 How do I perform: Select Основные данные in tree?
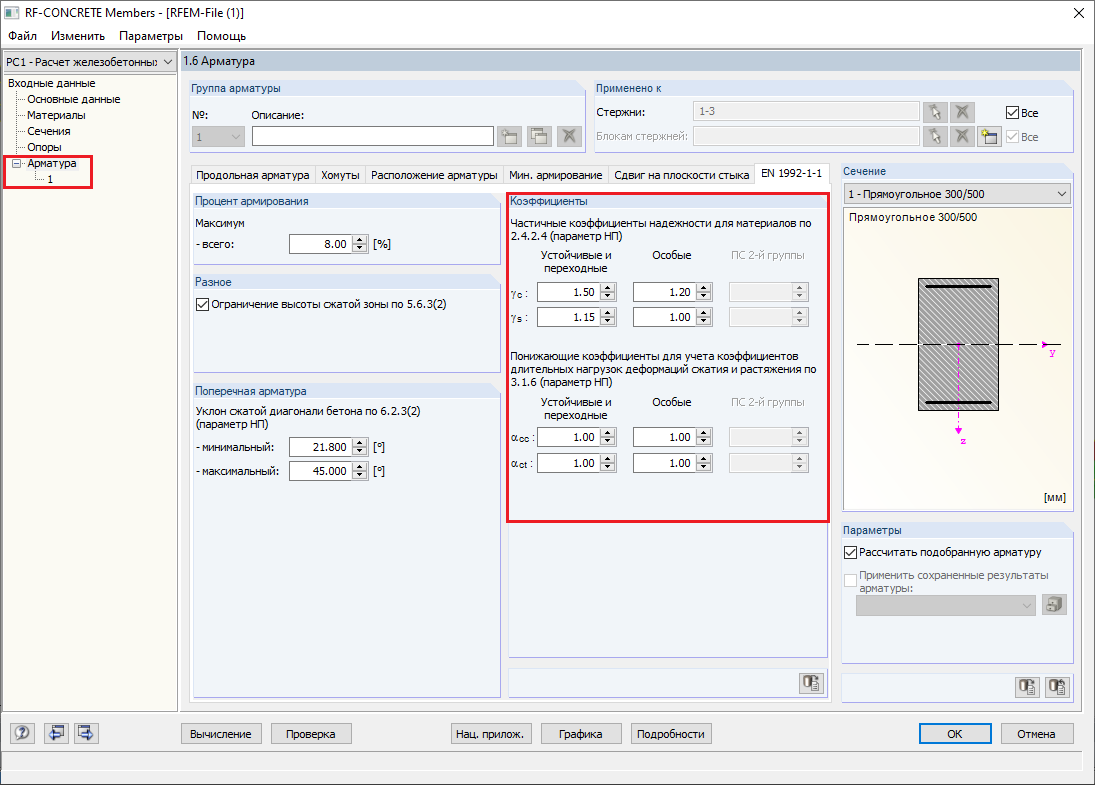pyautogui.click(x=73, y=99)
